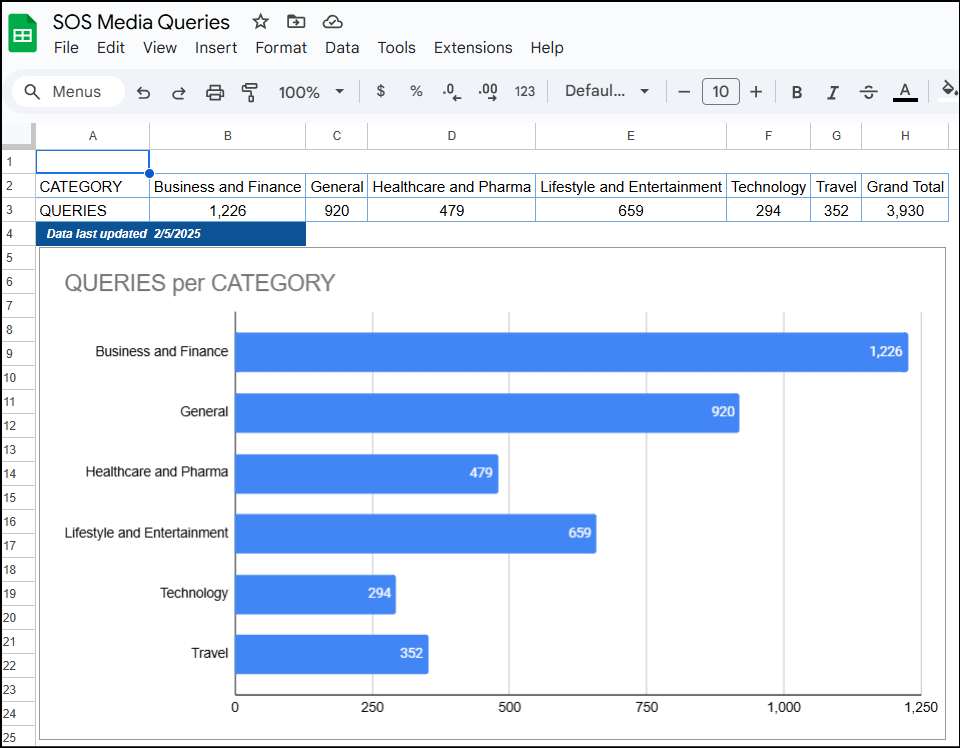Open the File menu

[66, 48]
